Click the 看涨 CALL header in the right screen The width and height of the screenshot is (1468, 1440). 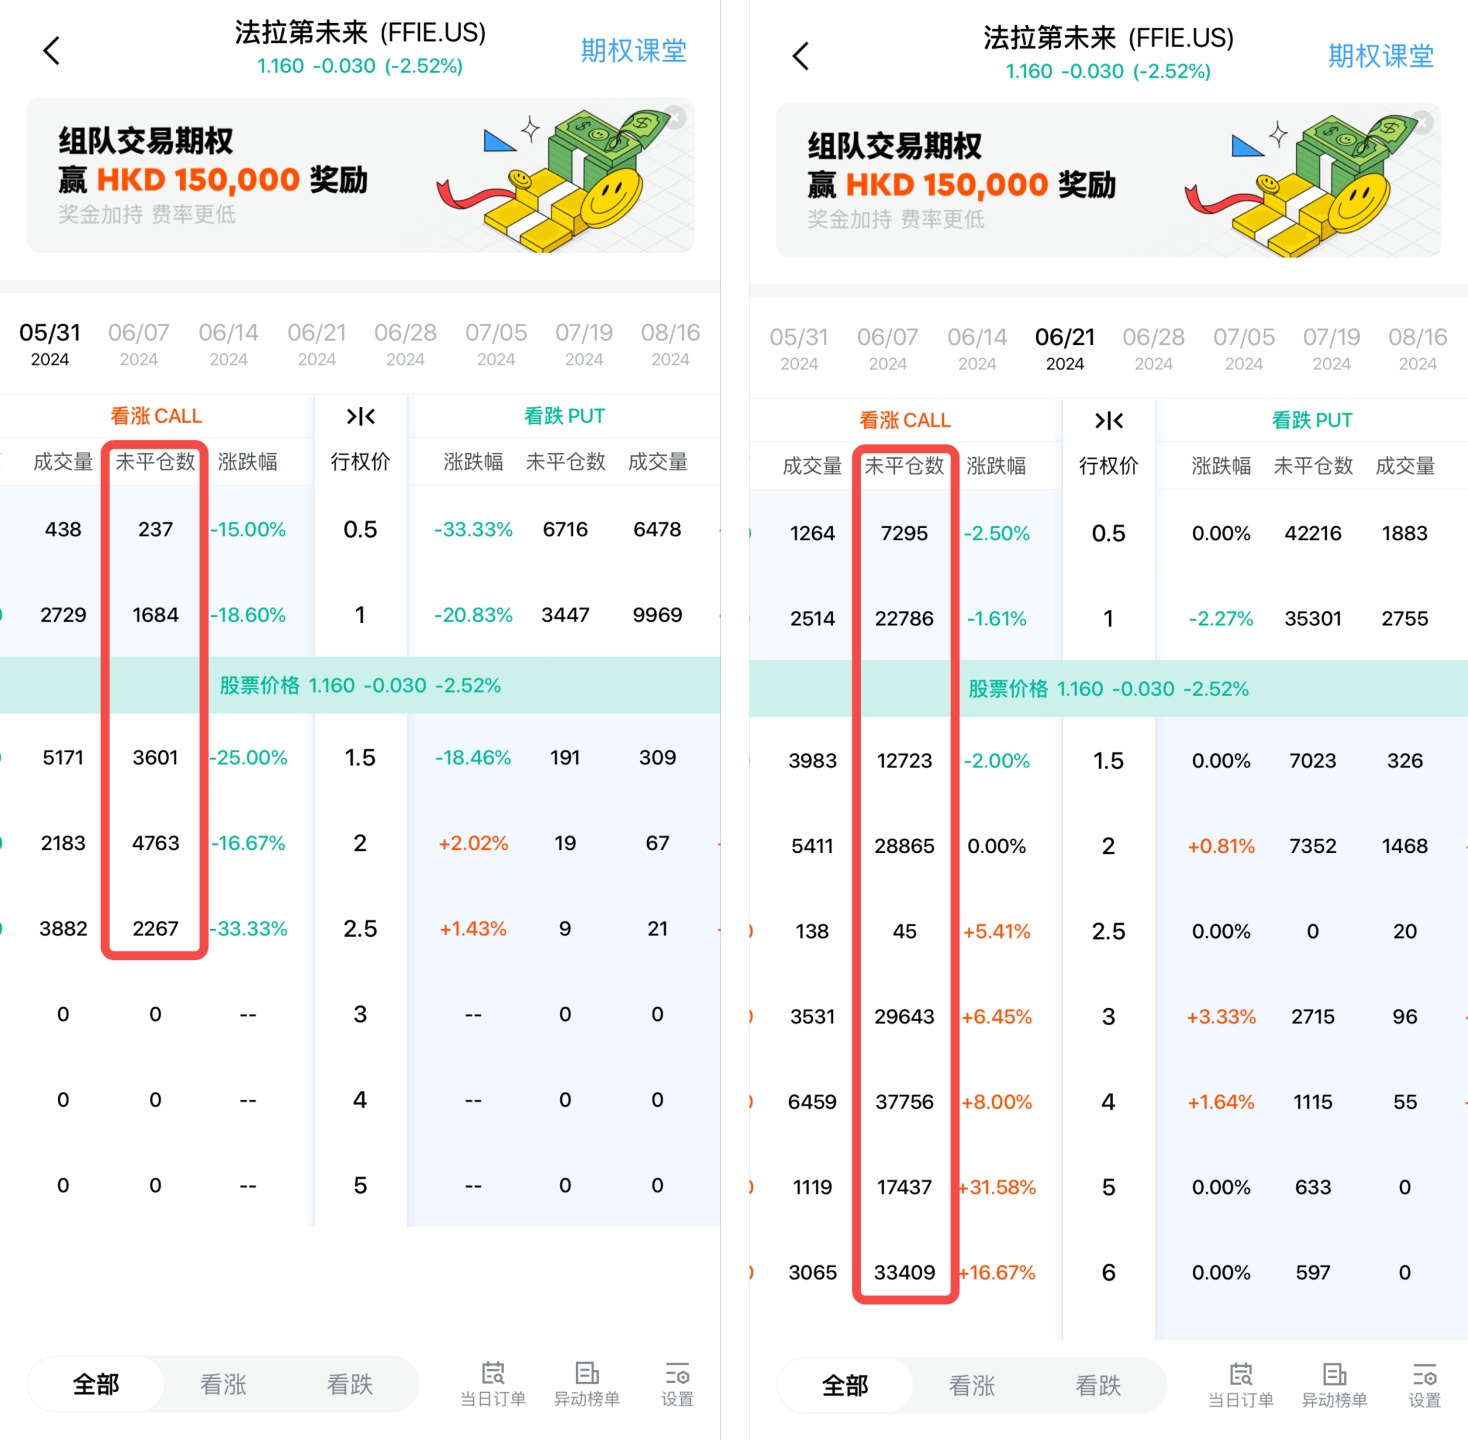pos(905,421)
